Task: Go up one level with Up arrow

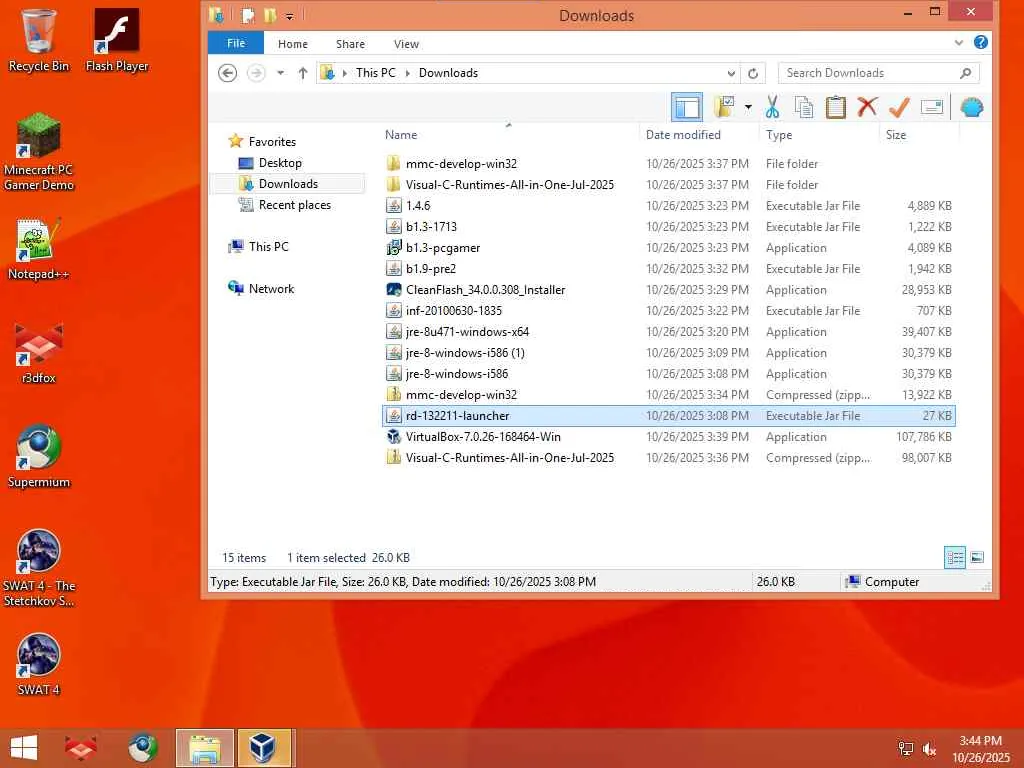Action: pos(302,73)
